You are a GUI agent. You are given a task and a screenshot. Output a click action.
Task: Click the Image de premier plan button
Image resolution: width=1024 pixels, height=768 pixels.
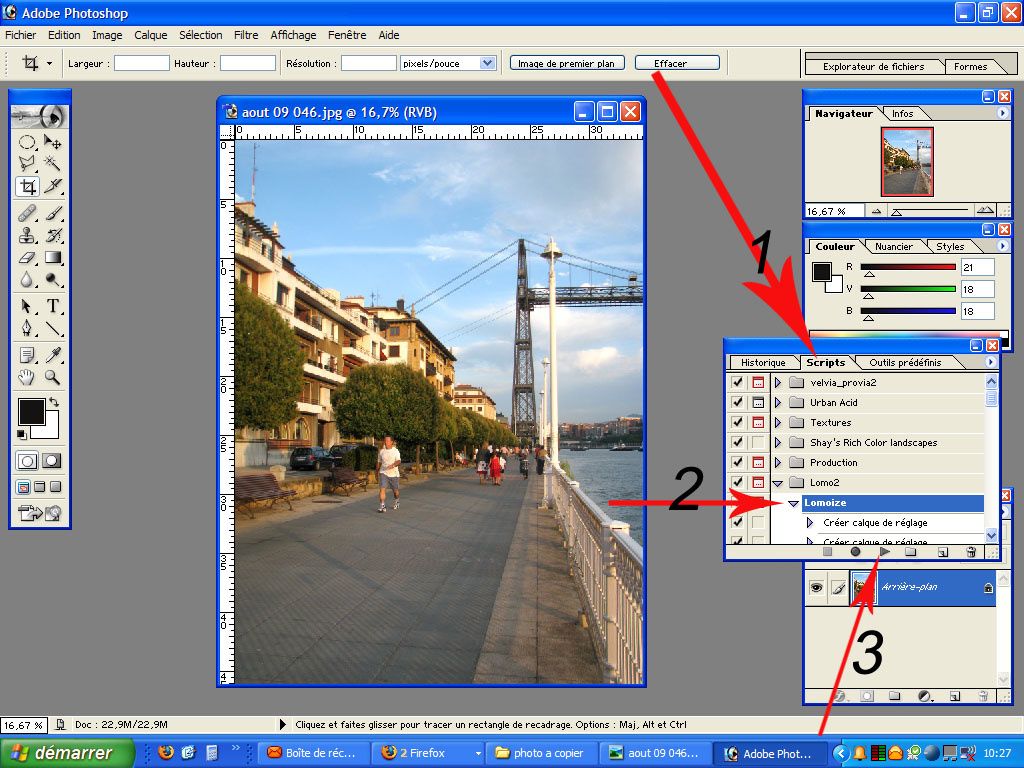click(x=566, y=63)
